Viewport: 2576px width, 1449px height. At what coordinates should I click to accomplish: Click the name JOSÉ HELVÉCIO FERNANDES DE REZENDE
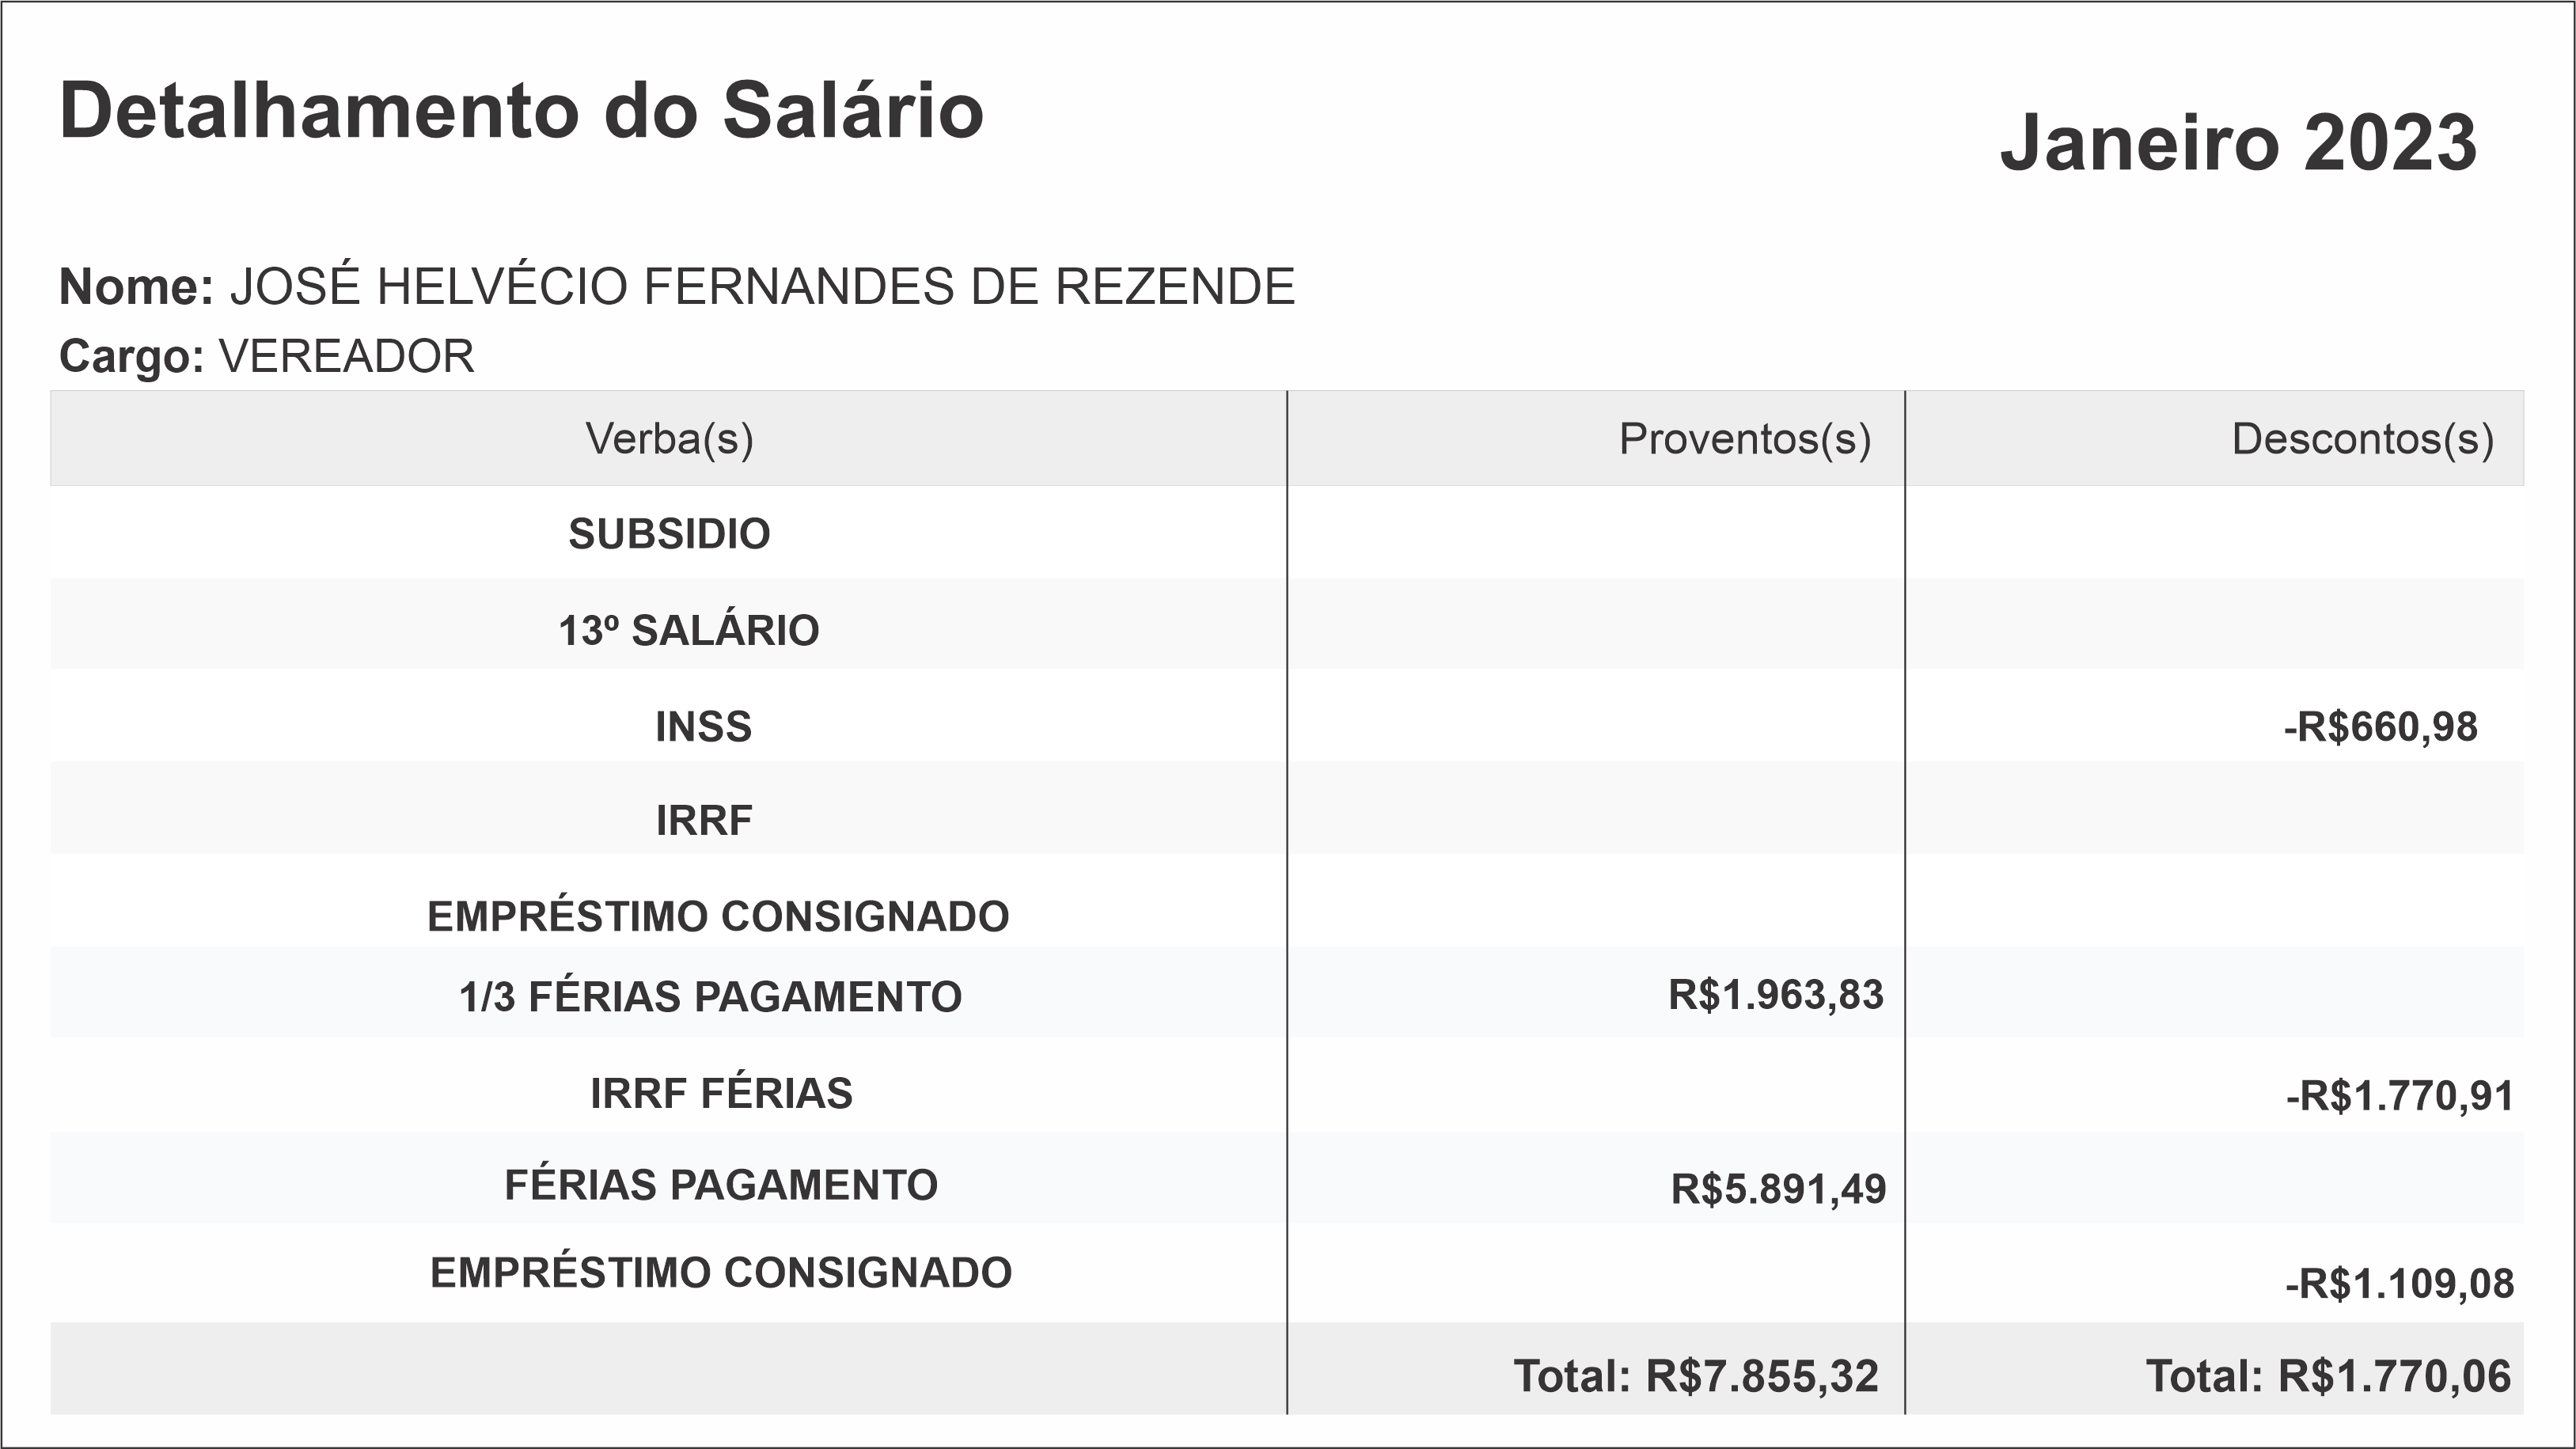pos(762,287)
